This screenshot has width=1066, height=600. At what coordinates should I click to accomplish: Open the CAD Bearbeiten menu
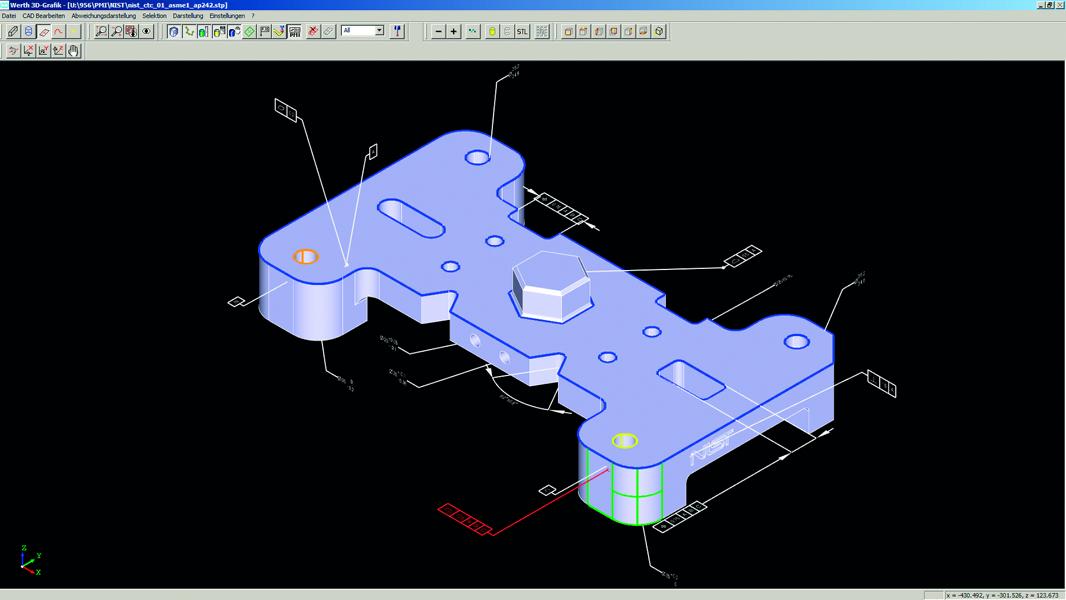44,16
